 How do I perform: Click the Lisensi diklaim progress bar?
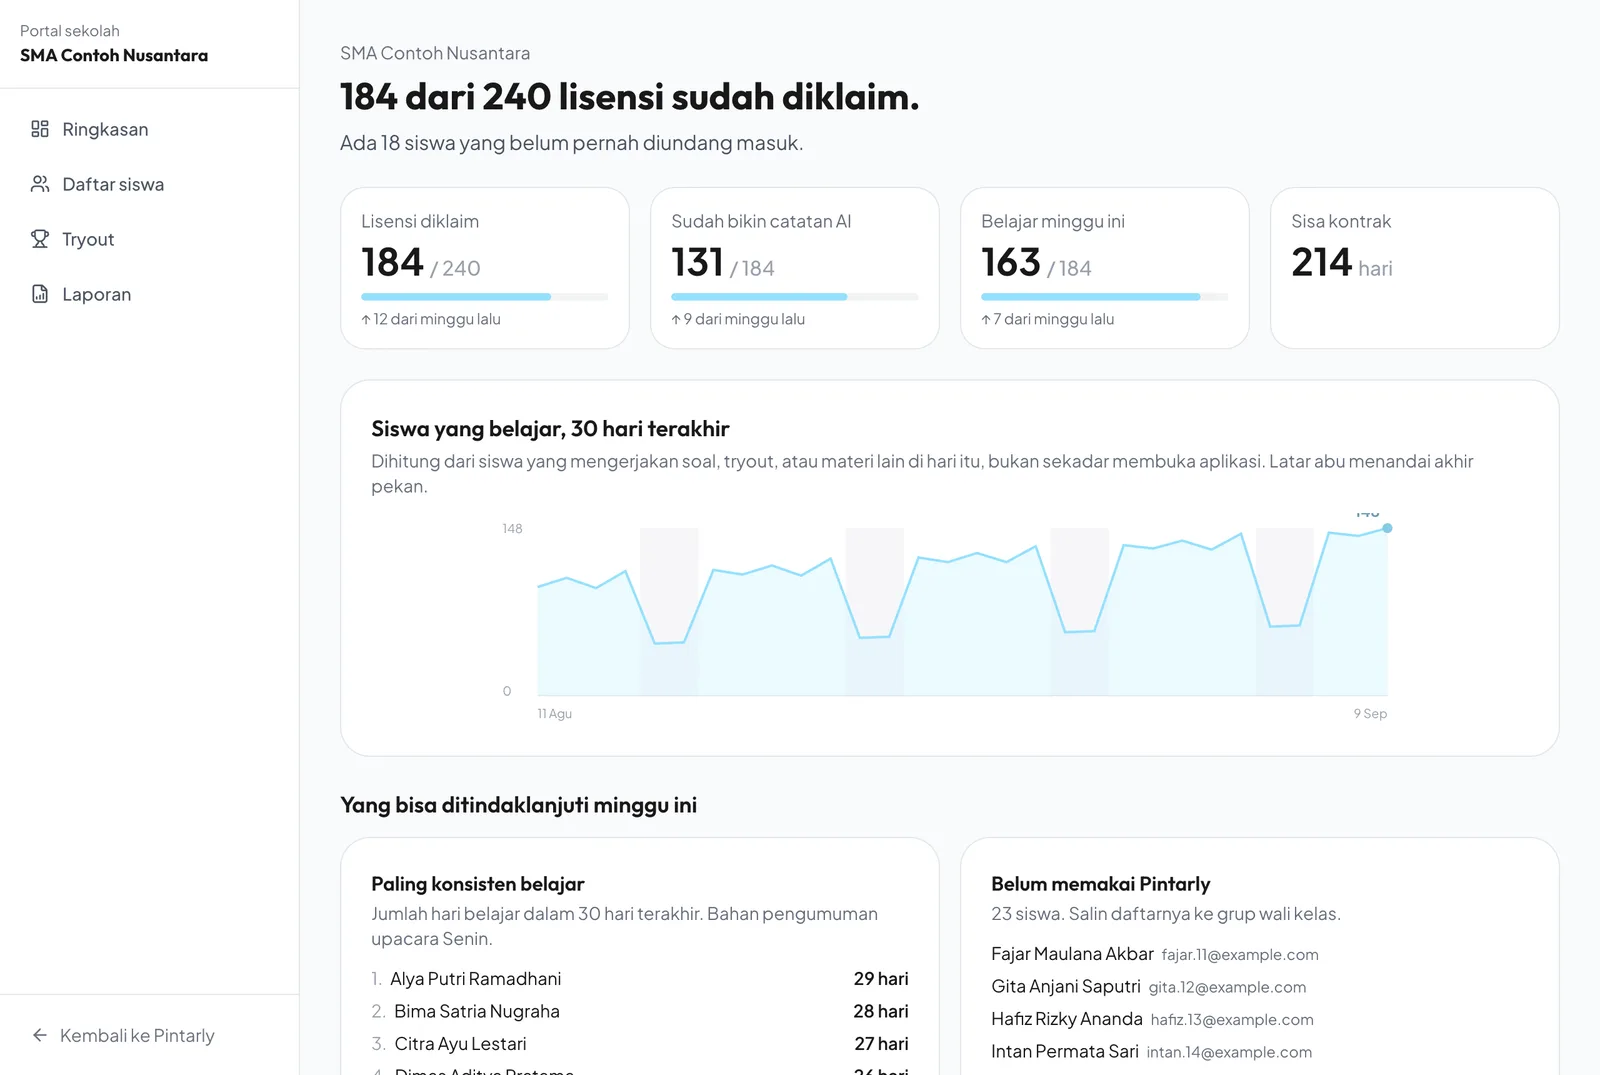[x=485, y=297]
